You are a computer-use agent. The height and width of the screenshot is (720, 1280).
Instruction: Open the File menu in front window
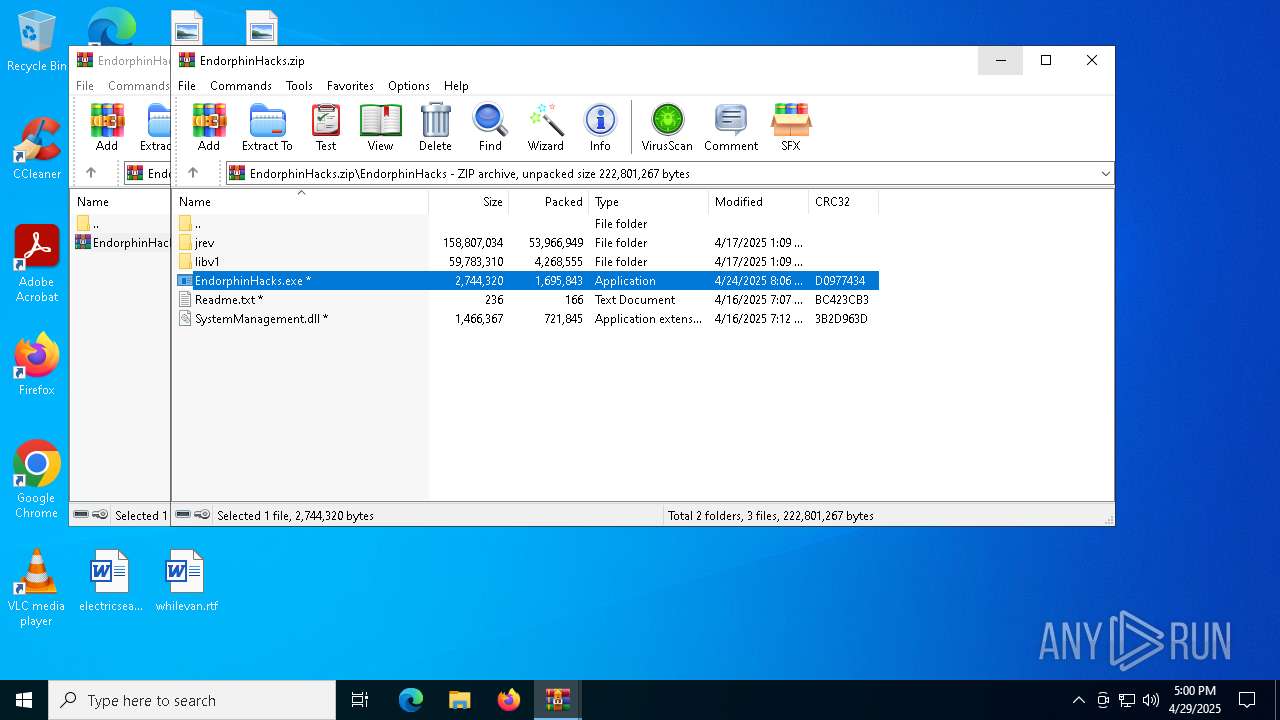(x=187, y=86)
